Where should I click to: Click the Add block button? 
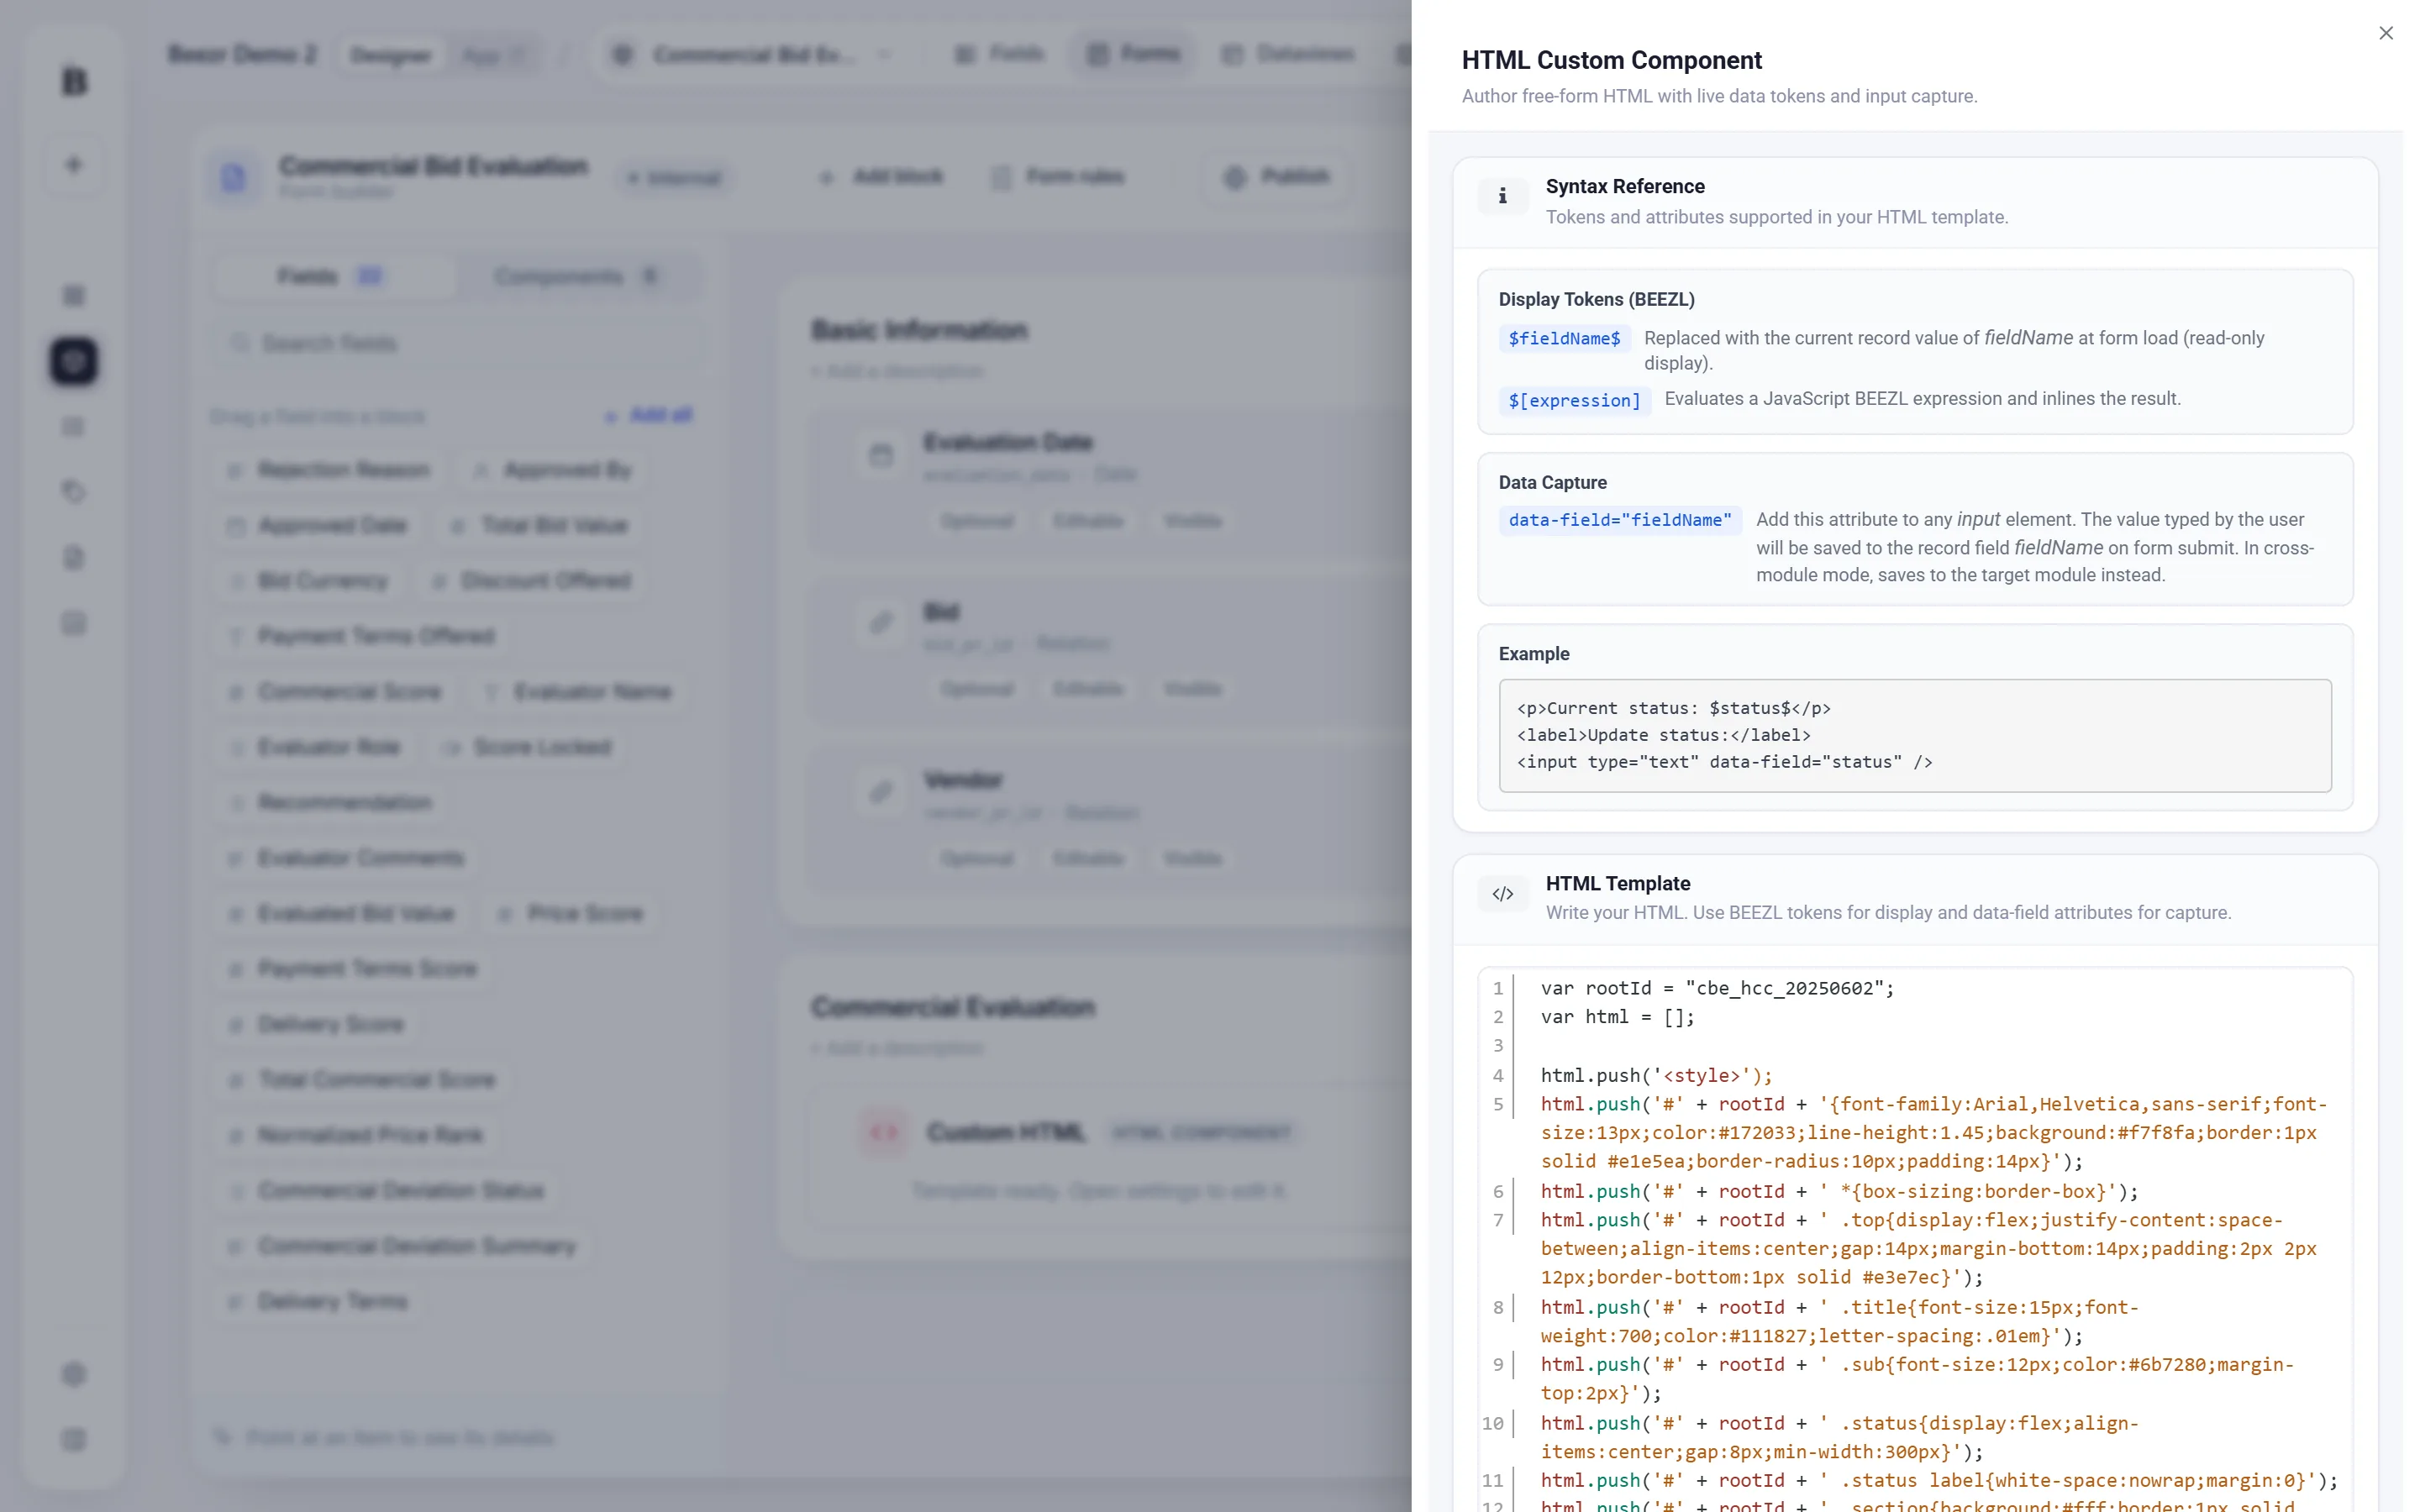pos(880,177)
